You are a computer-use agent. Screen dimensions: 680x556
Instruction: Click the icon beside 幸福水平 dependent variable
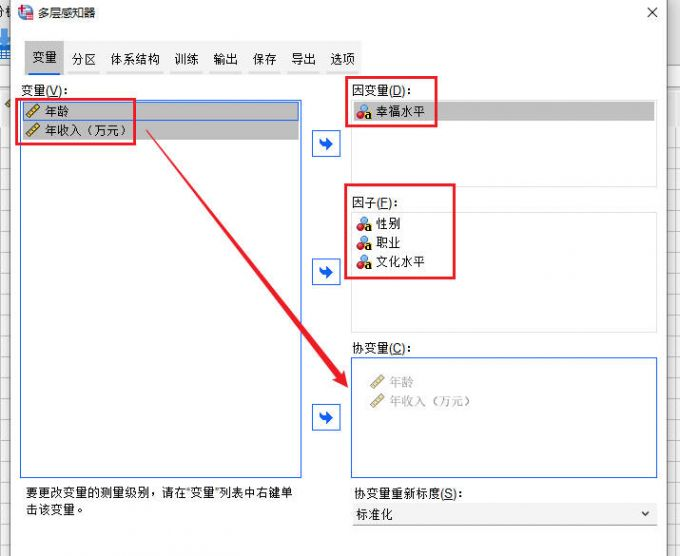(x=364, y=112)
